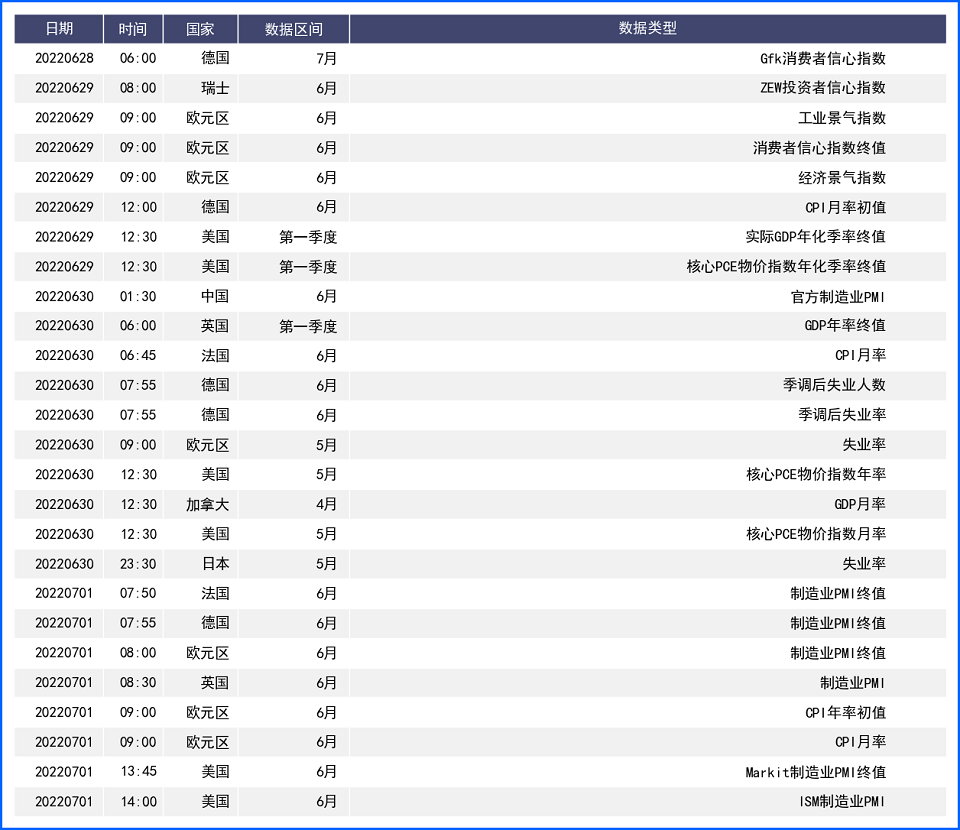Select 6月 in the 官方制造业PMI row
This screenshot has height=830, width=960.
coord(326,296)
